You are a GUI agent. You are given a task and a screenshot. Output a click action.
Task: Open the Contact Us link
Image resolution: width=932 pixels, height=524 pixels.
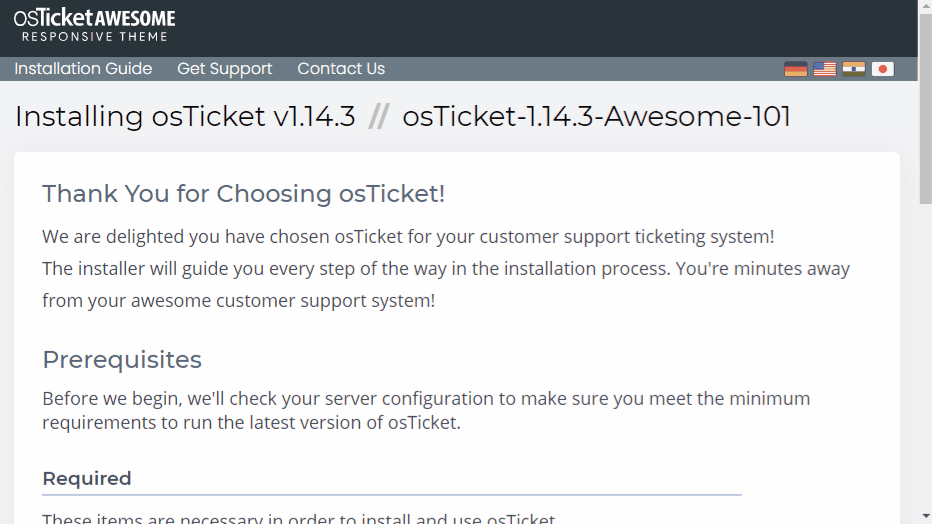[341, 69]
